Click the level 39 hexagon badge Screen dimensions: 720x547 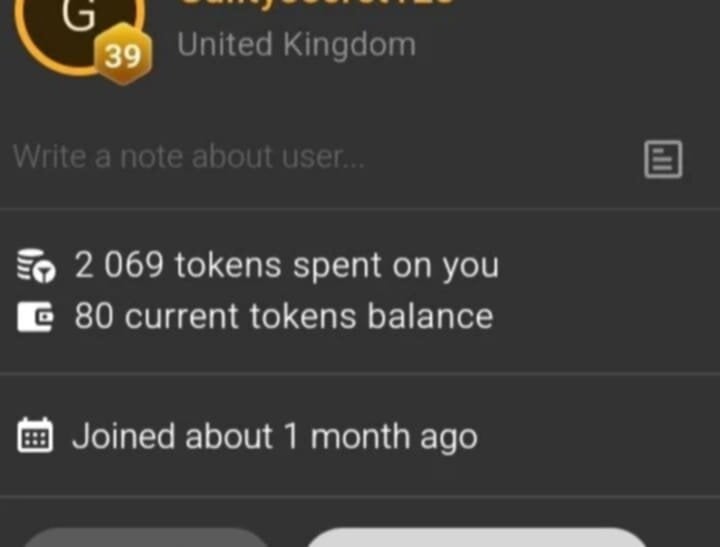pos(122,54)
